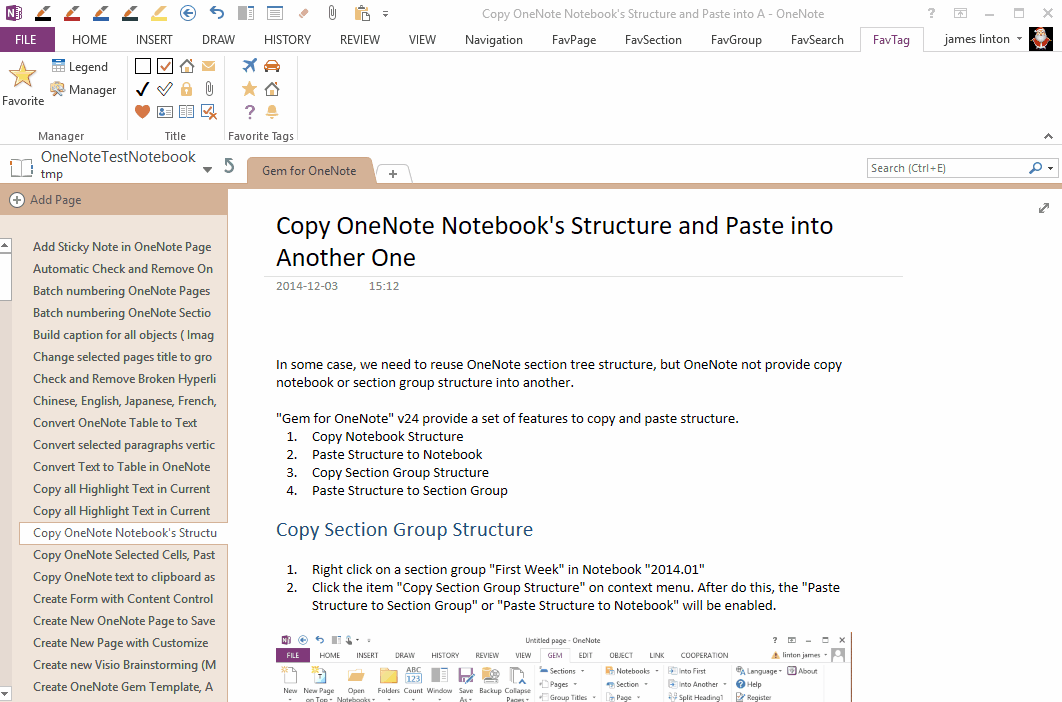
Task: Open page Create New Page with Customize
Action: 121,643
